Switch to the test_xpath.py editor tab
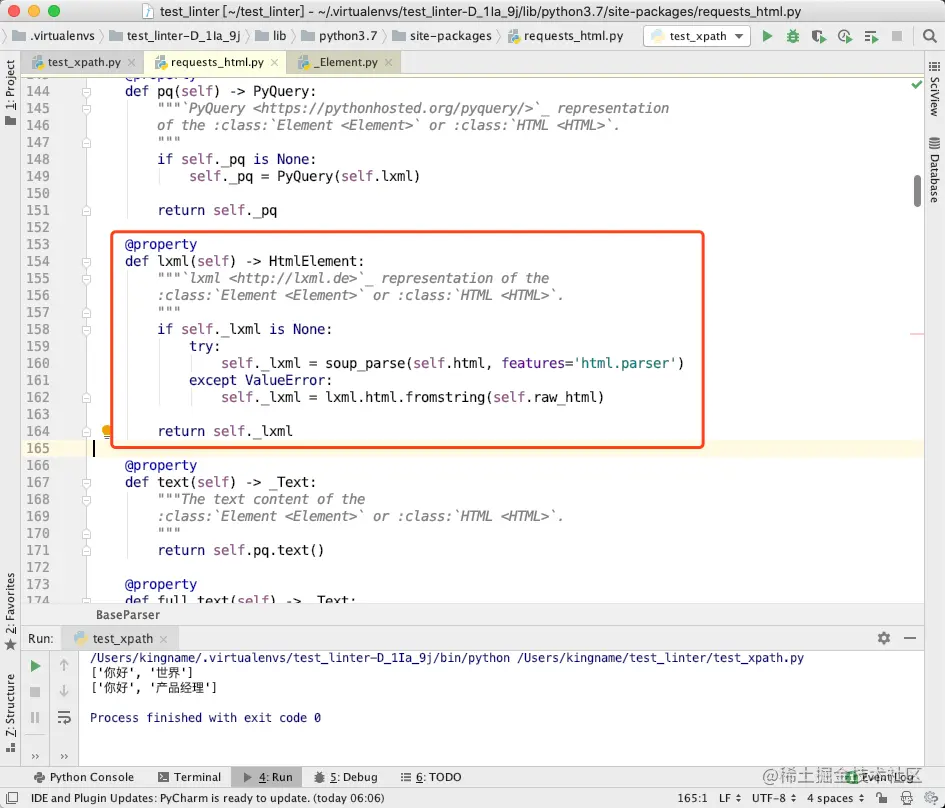 tap(84, 62)
